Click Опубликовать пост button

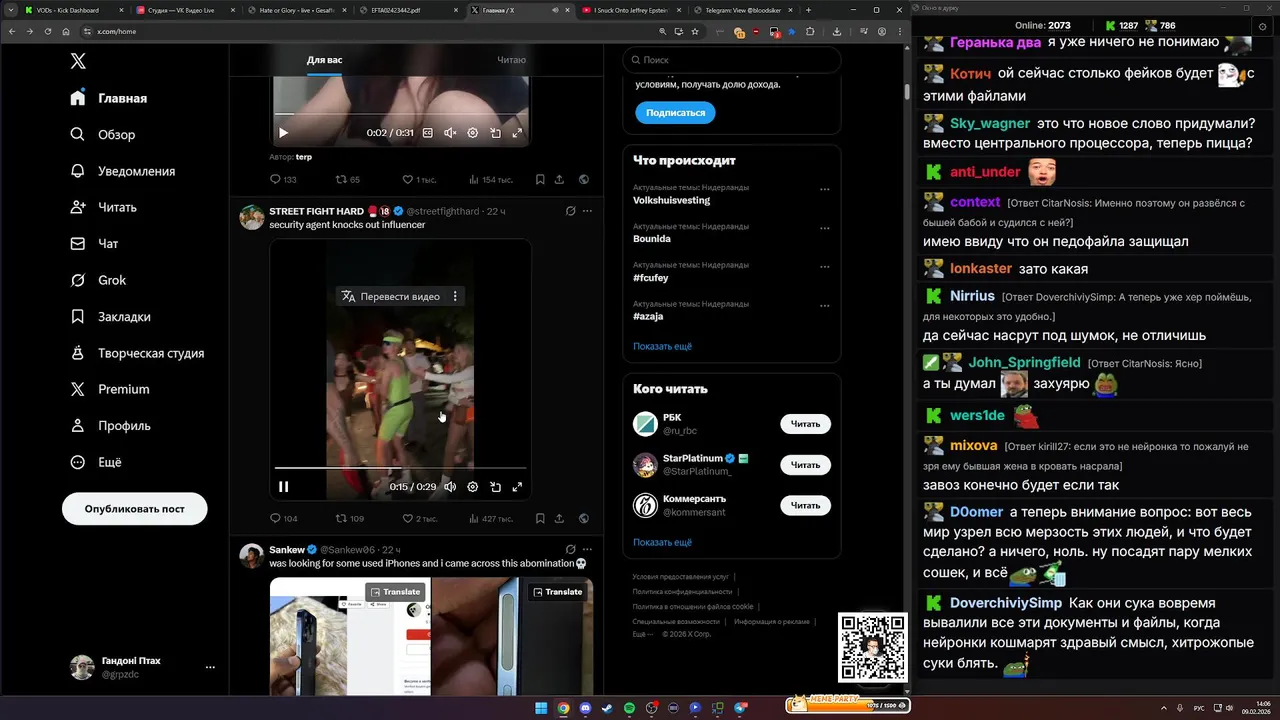135,508
